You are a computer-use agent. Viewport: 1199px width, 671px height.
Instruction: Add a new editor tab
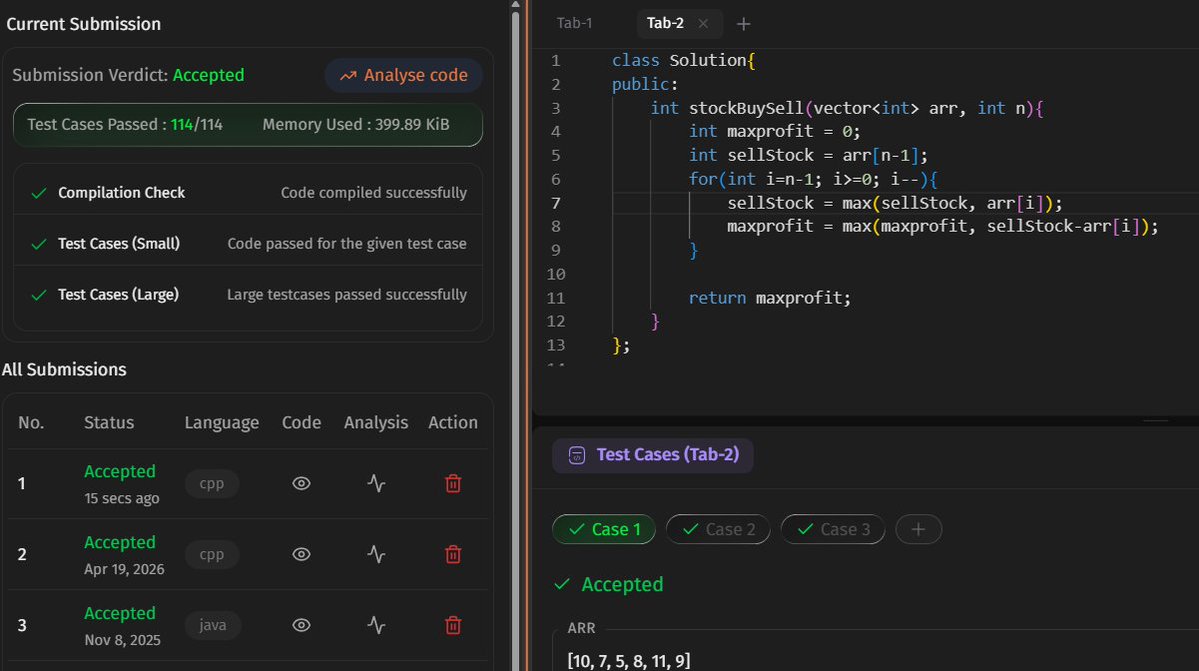click(x=743, y=24)
